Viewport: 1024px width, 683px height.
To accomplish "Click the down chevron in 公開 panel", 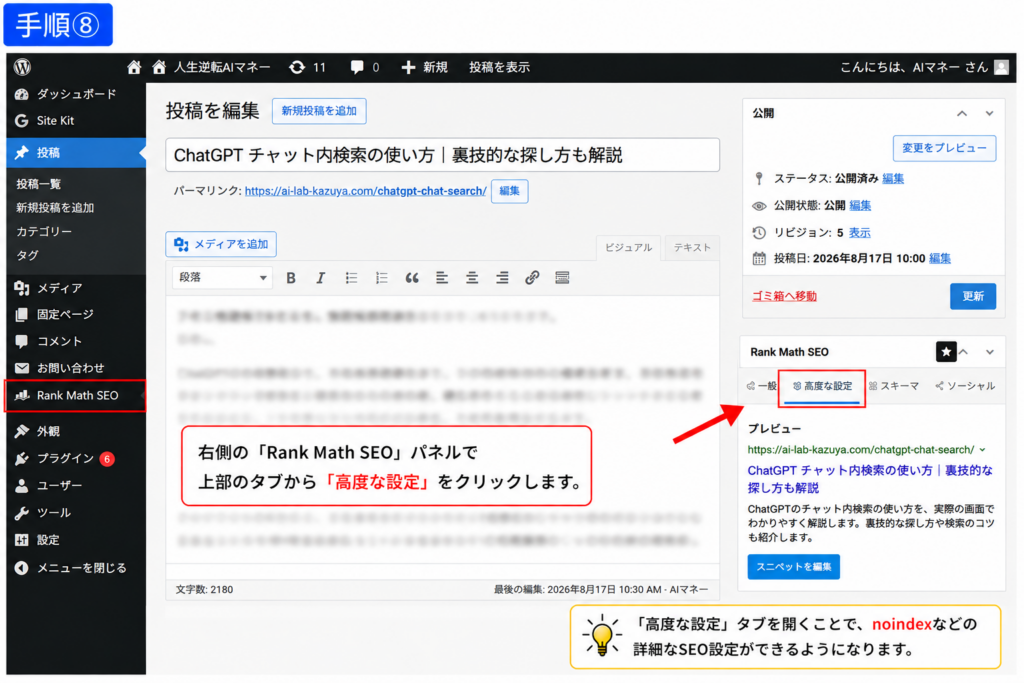I will [x=990, y=114].
